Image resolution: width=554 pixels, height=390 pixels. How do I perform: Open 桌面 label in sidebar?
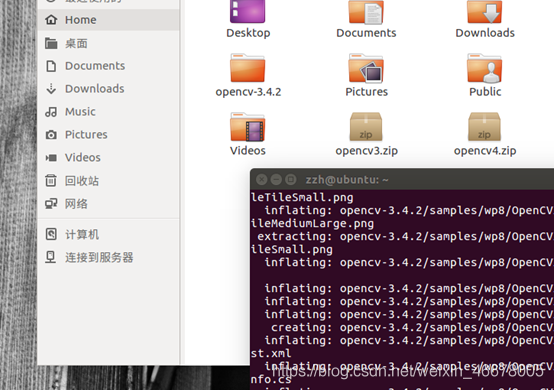(x=76, y=43)
